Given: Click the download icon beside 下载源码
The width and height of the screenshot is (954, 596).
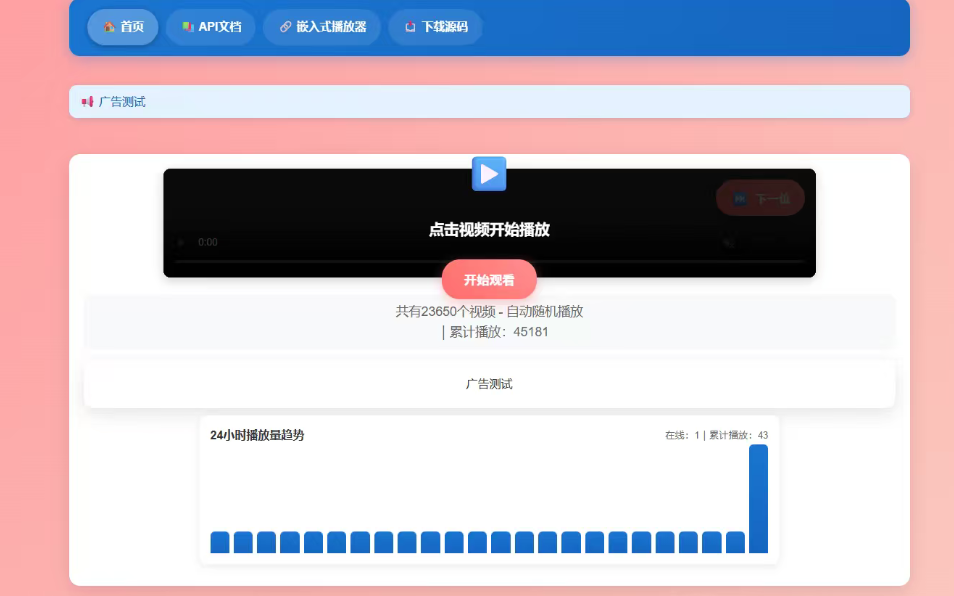Looking at the screenshot, I should tap(410, 27).
